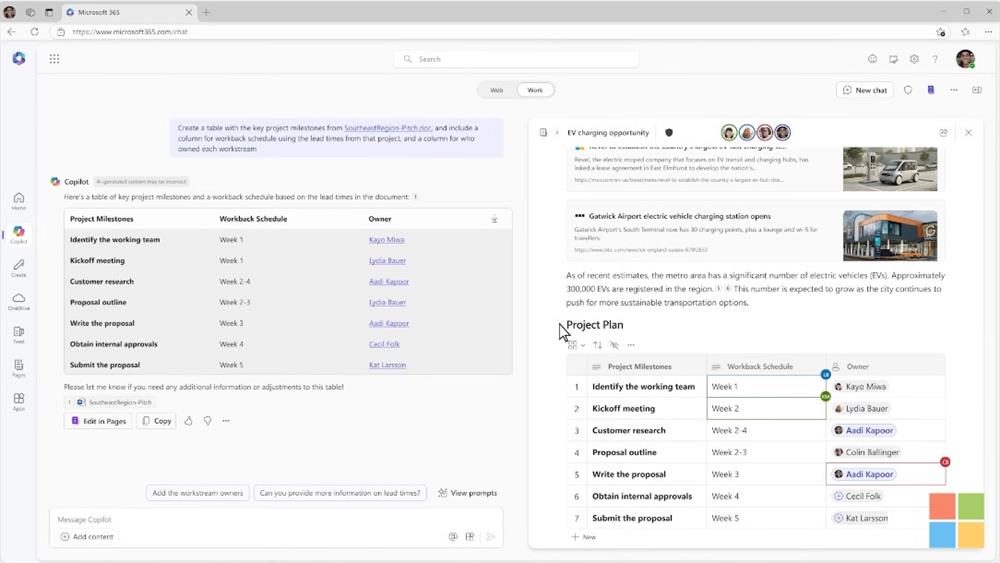The height and width of the screenshot is (563, 1000).
Task: Click the shield icon beside New chat
Action: click(x=908, y=90)
